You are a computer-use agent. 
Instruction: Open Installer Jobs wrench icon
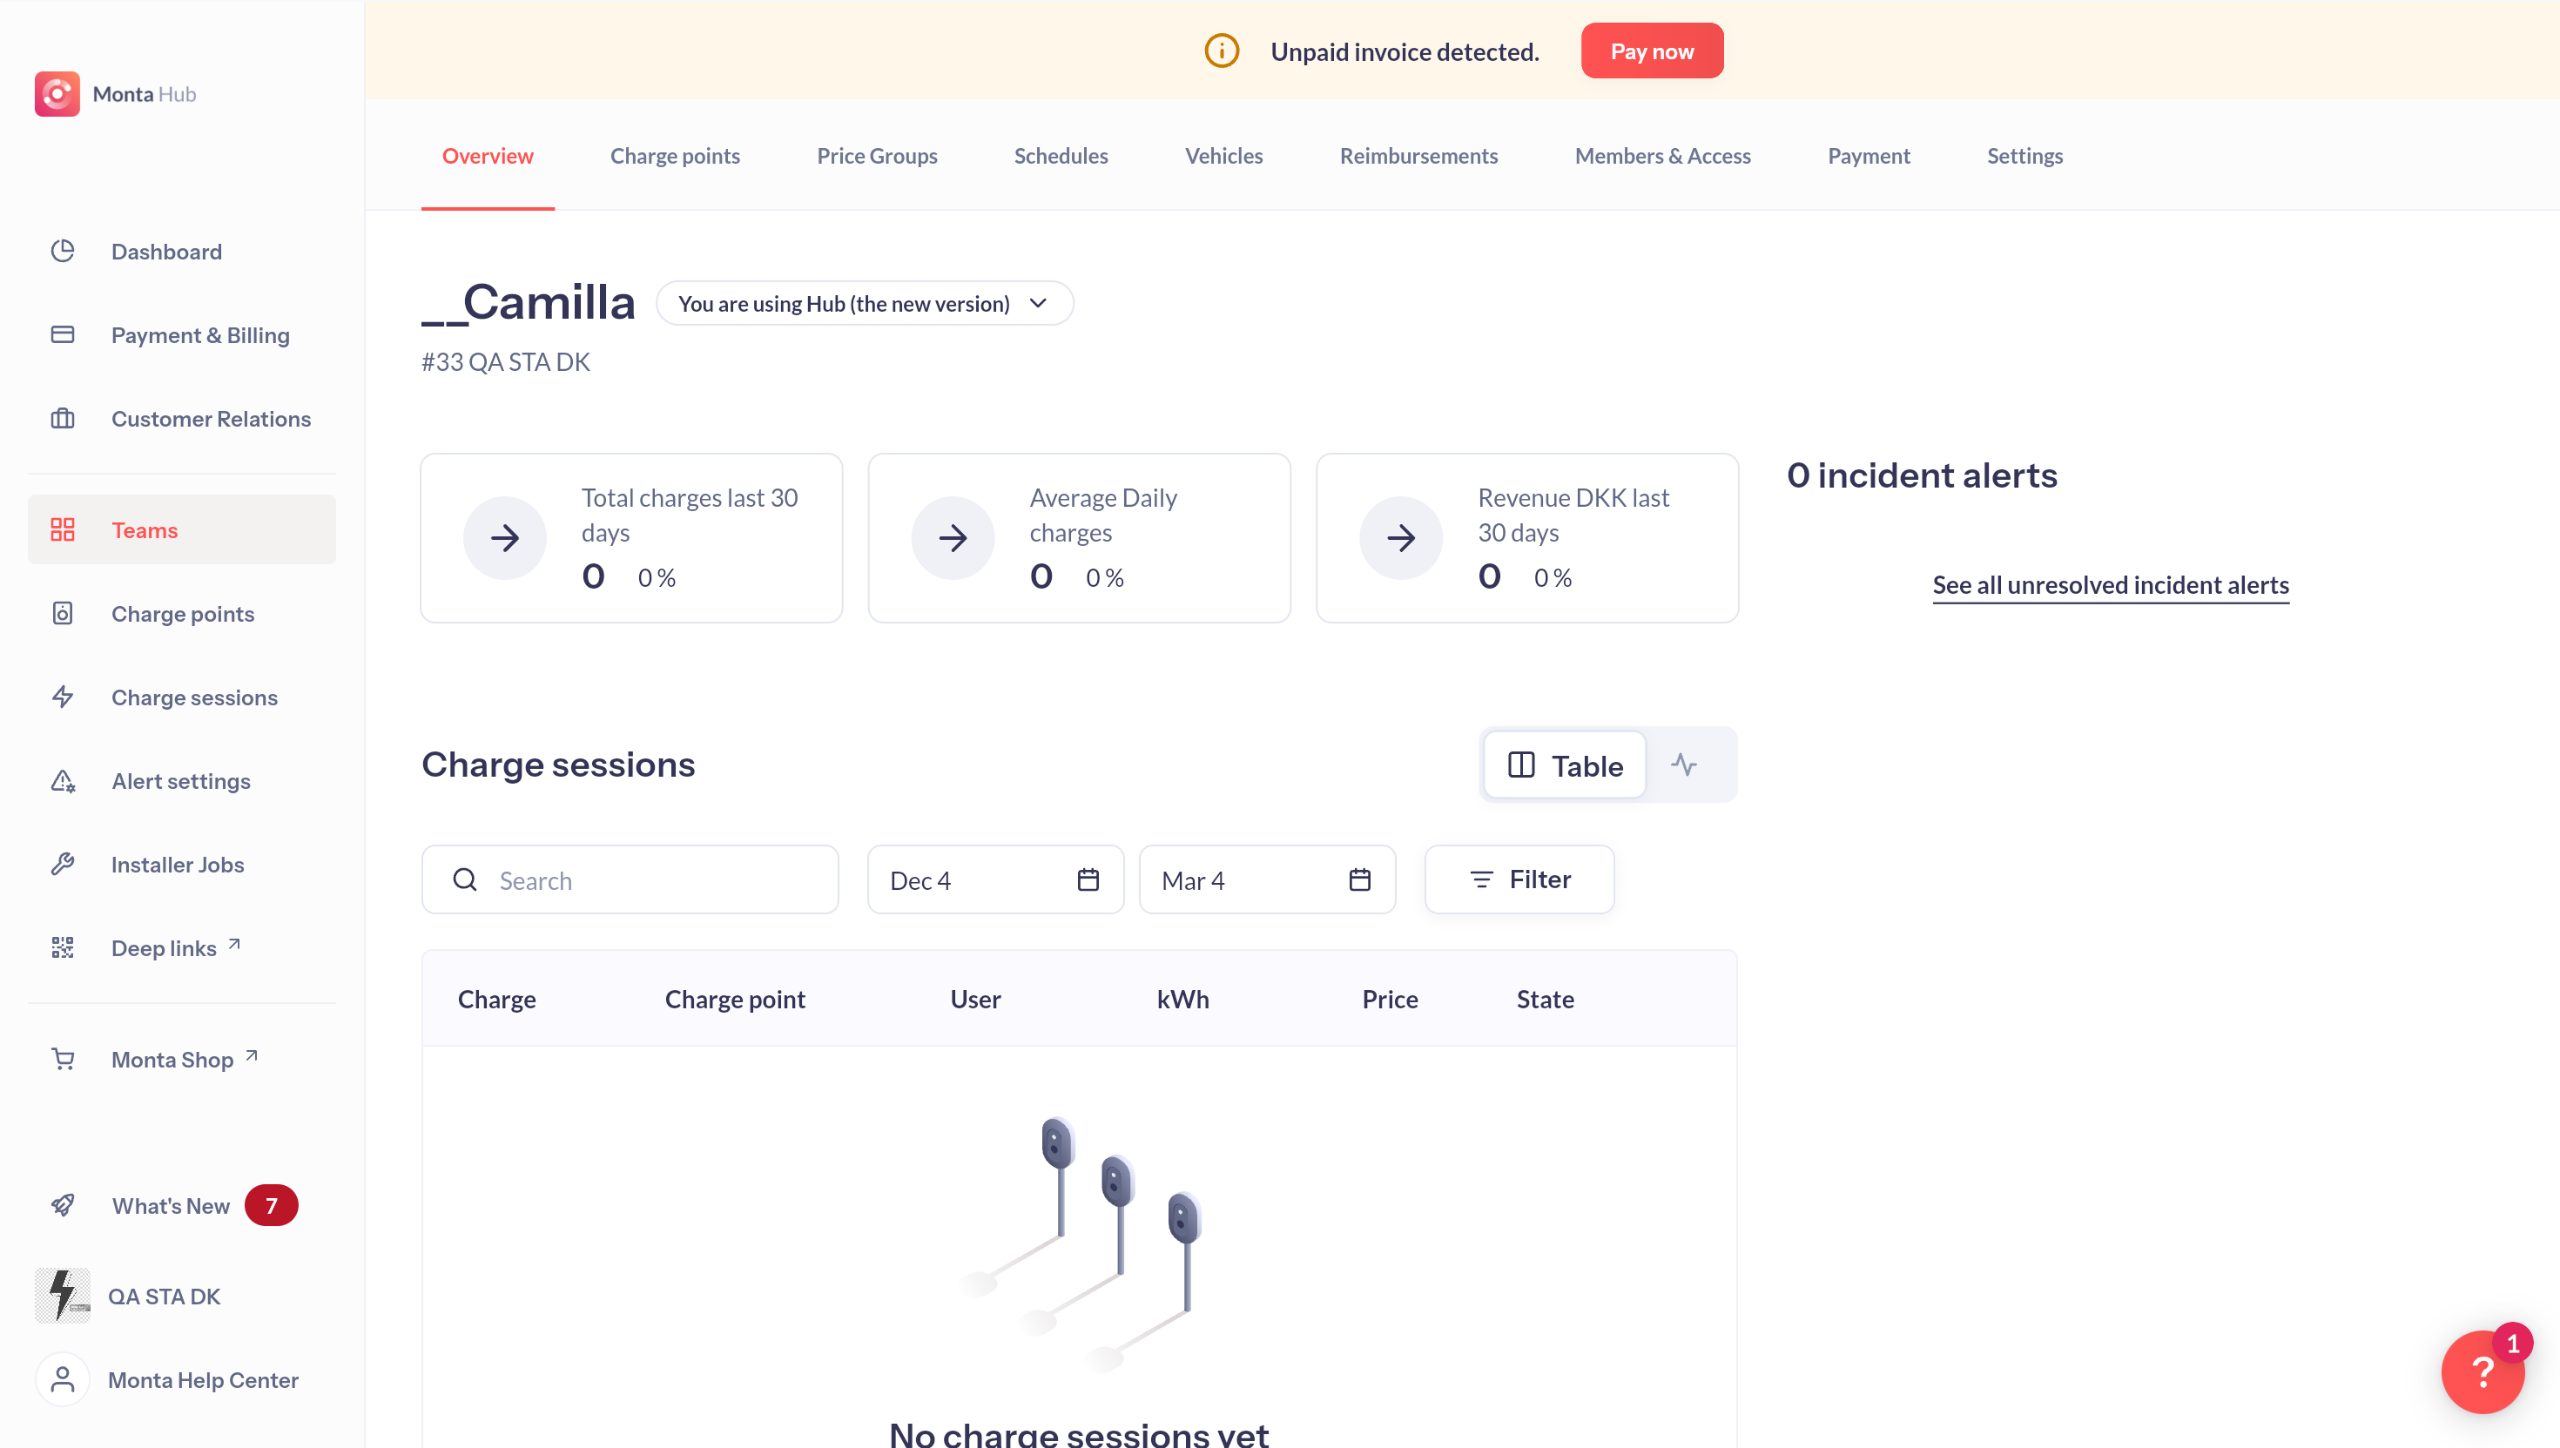point(63,864)
